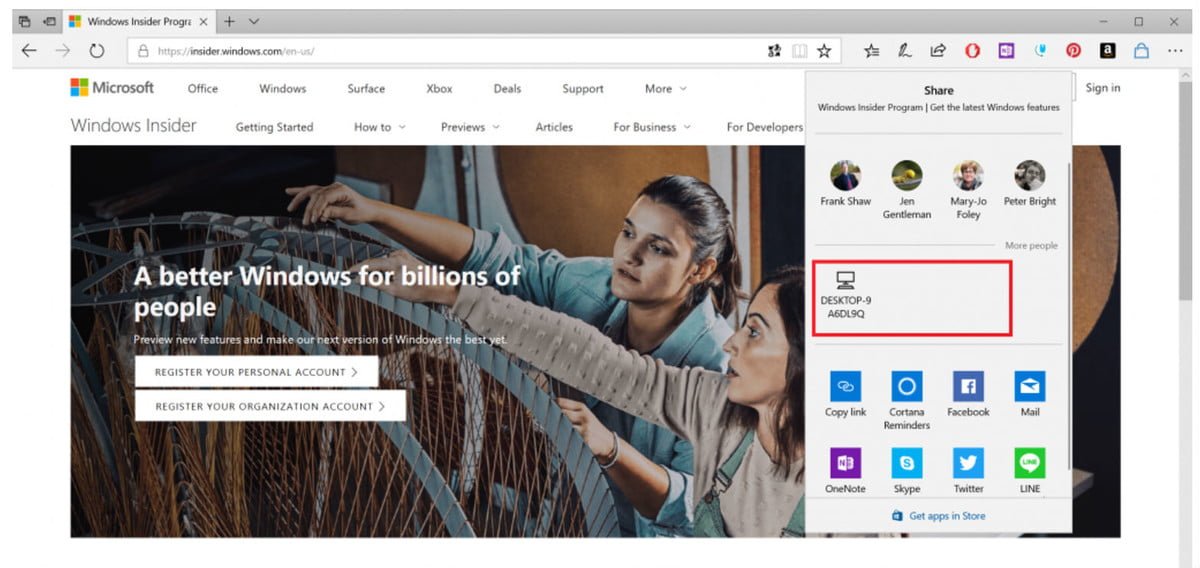Set these tabs aside
1200x568 pixels.
pos(48,21)
